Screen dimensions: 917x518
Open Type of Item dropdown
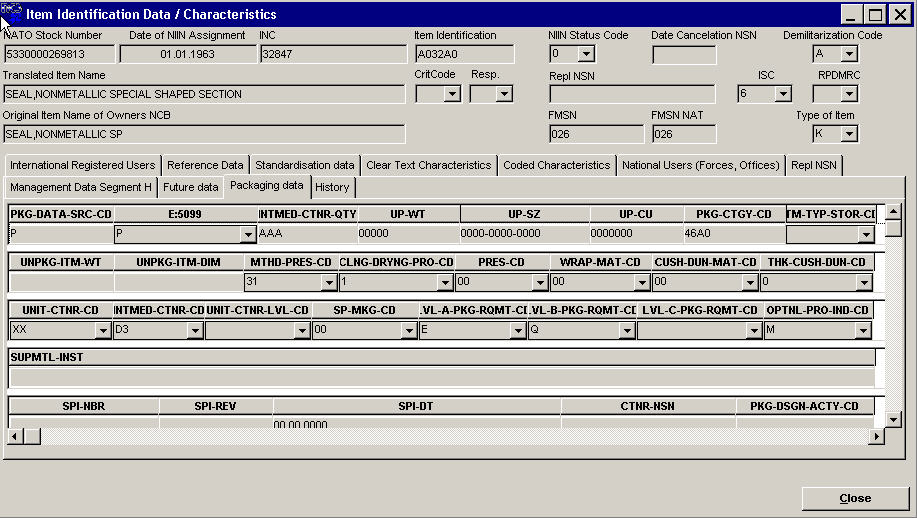pyautogui.click(x=849, y=134)
